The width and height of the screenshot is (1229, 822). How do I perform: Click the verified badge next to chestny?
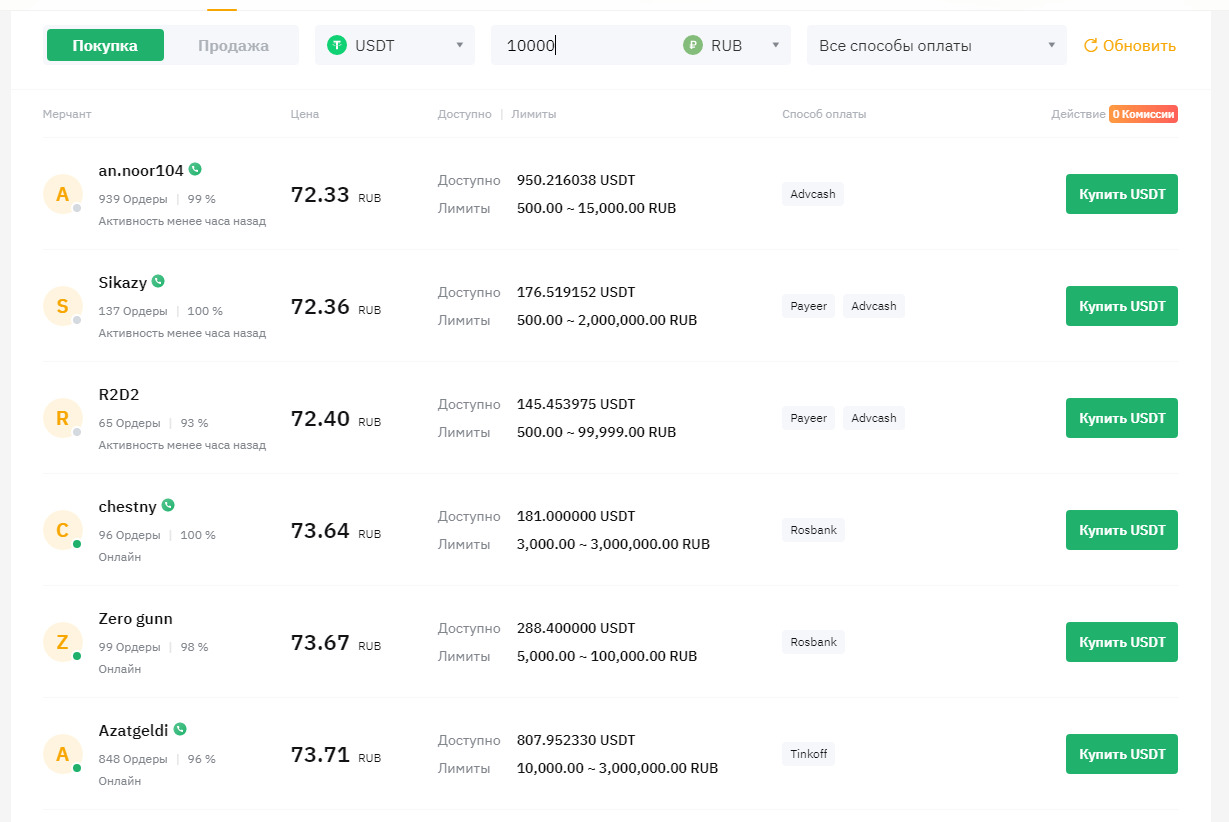(168, 506)
